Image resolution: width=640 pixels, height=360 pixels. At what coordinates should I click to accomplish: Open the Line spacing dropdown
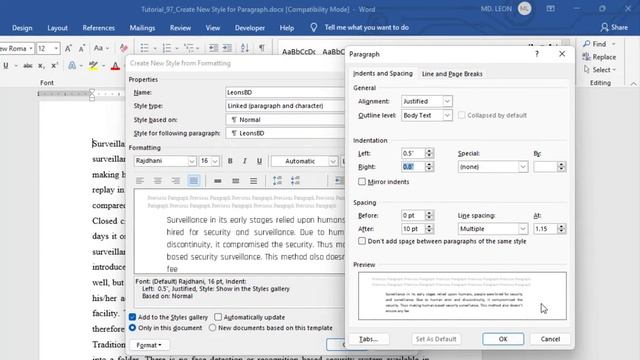tap(523, 229)
